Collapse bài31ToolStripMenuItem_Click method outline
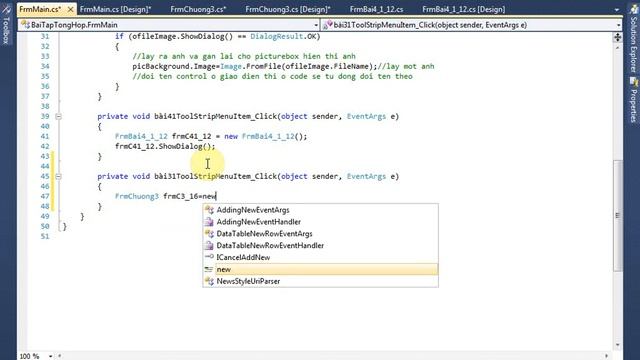640x360 pixels. [x=58, y=176]
